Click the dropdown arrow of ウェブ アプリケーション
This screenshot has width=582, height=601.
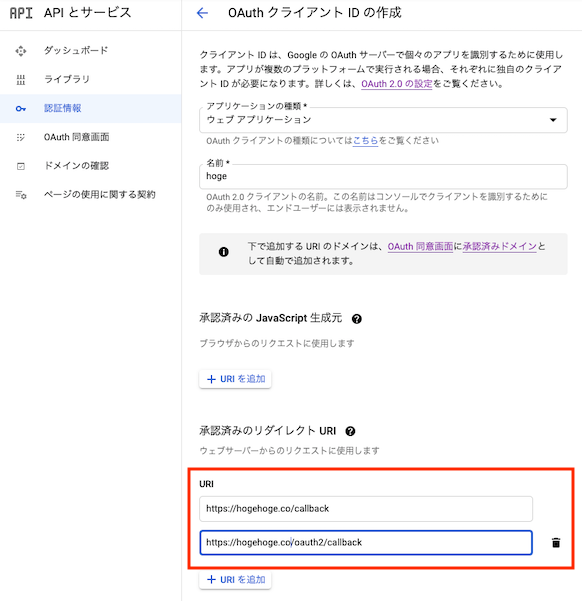[x=553, y=120]
